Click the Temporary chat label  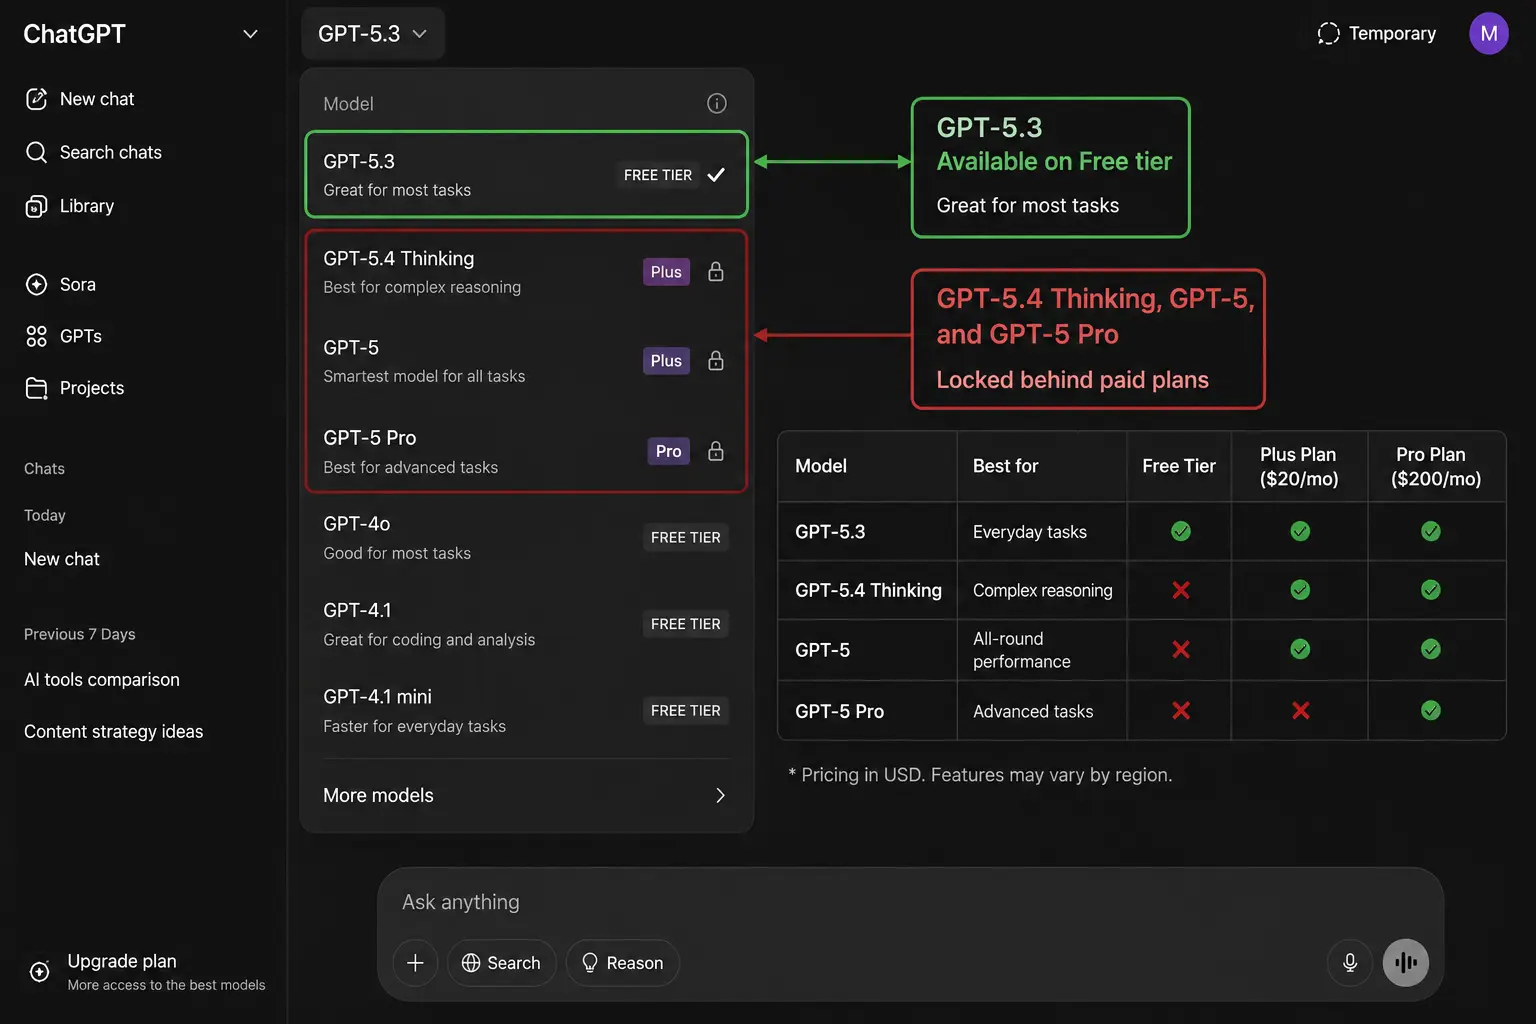1392,33
